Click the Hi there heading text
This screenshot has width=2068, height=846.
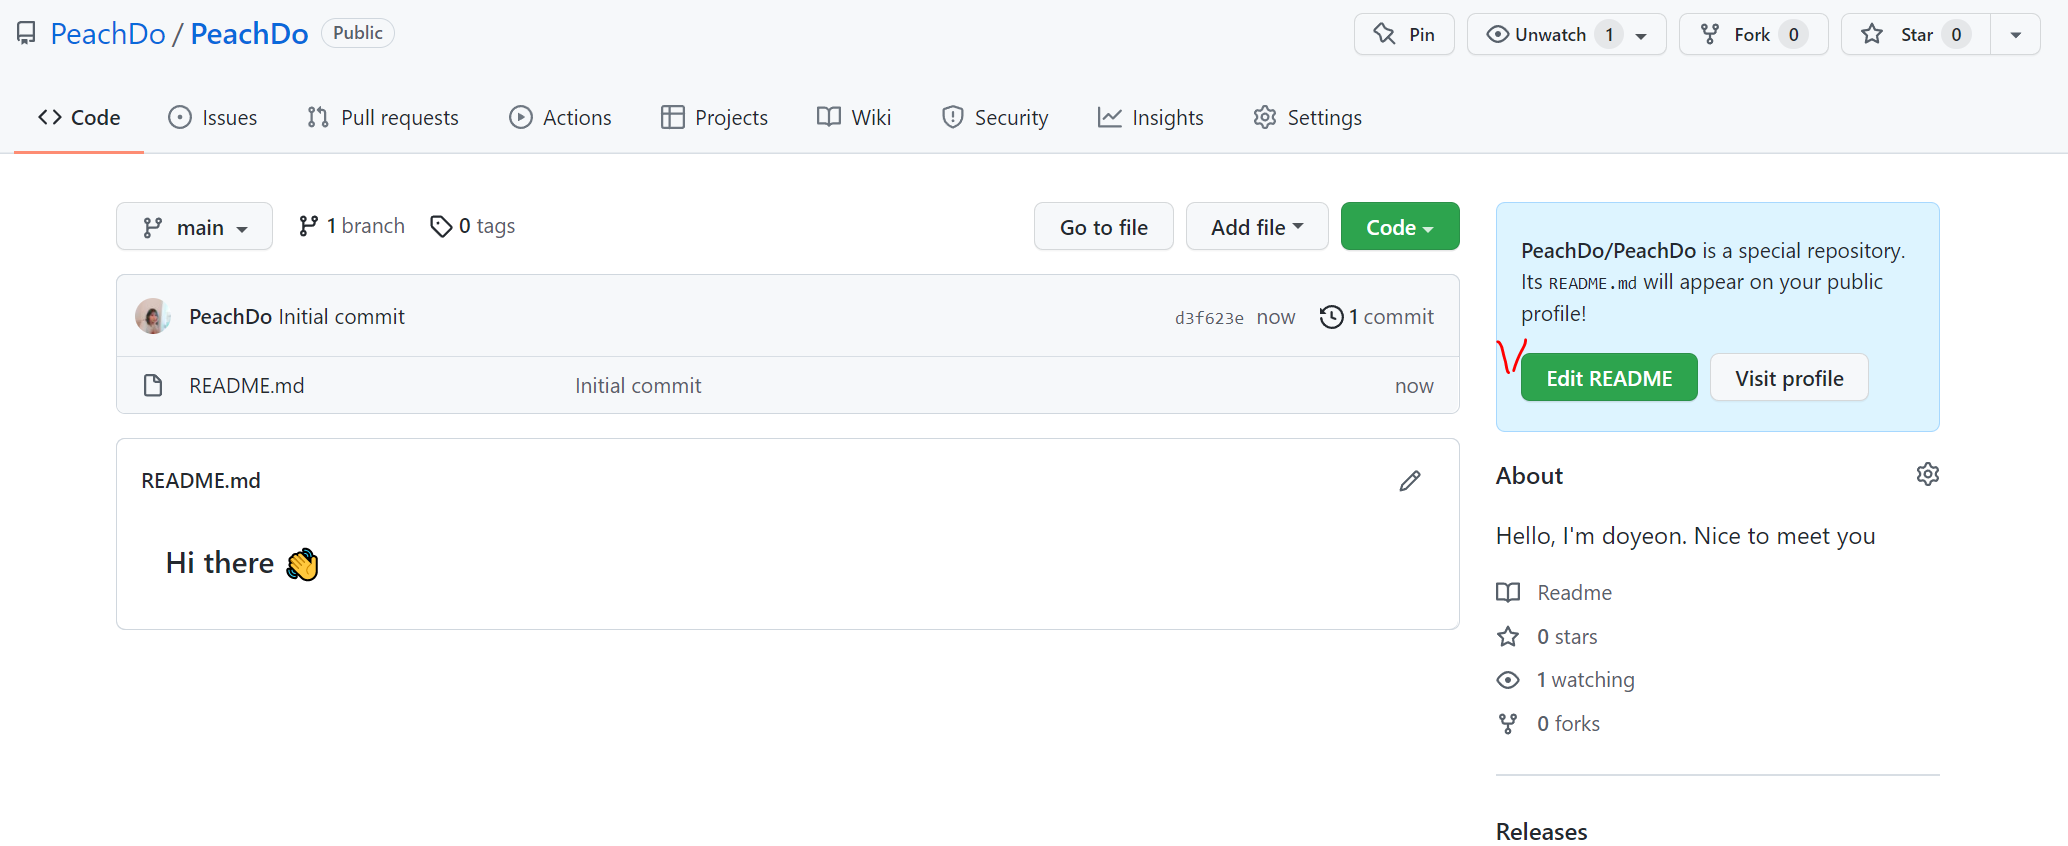pyautogui.click(x=220, y=563)
